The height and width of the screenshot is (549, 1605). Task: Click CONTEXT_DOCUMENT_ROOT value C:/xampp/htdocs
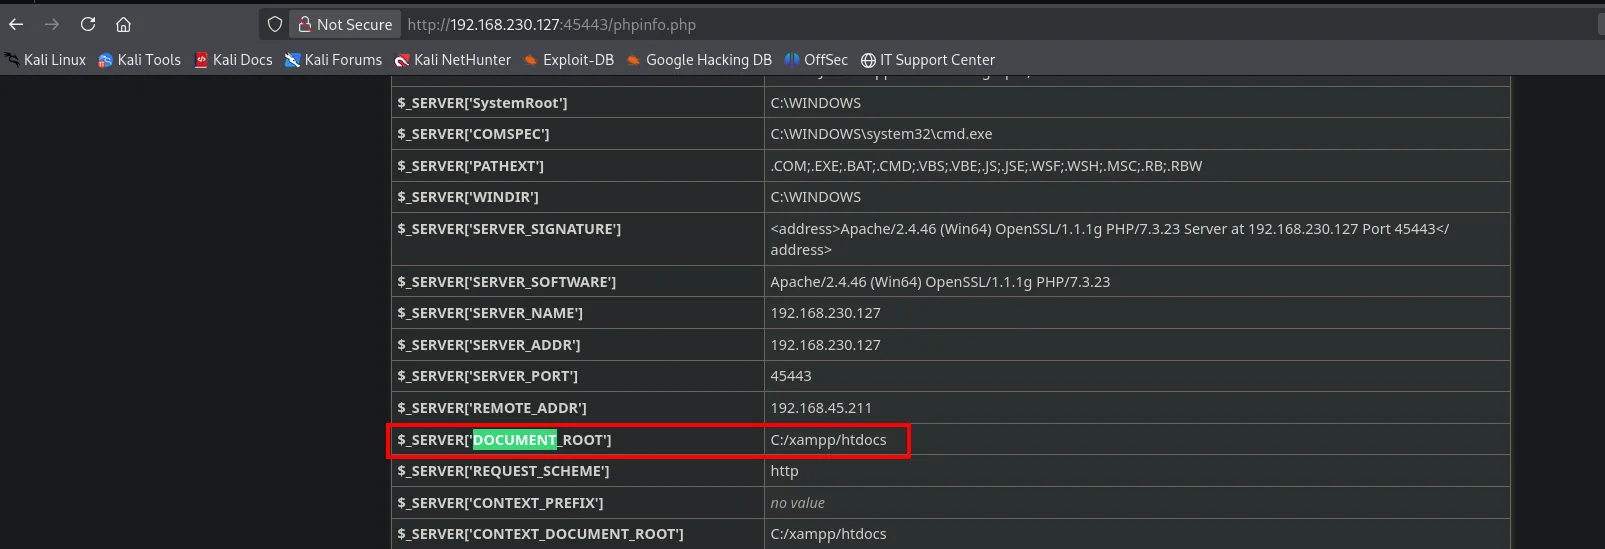coord(828,534)
